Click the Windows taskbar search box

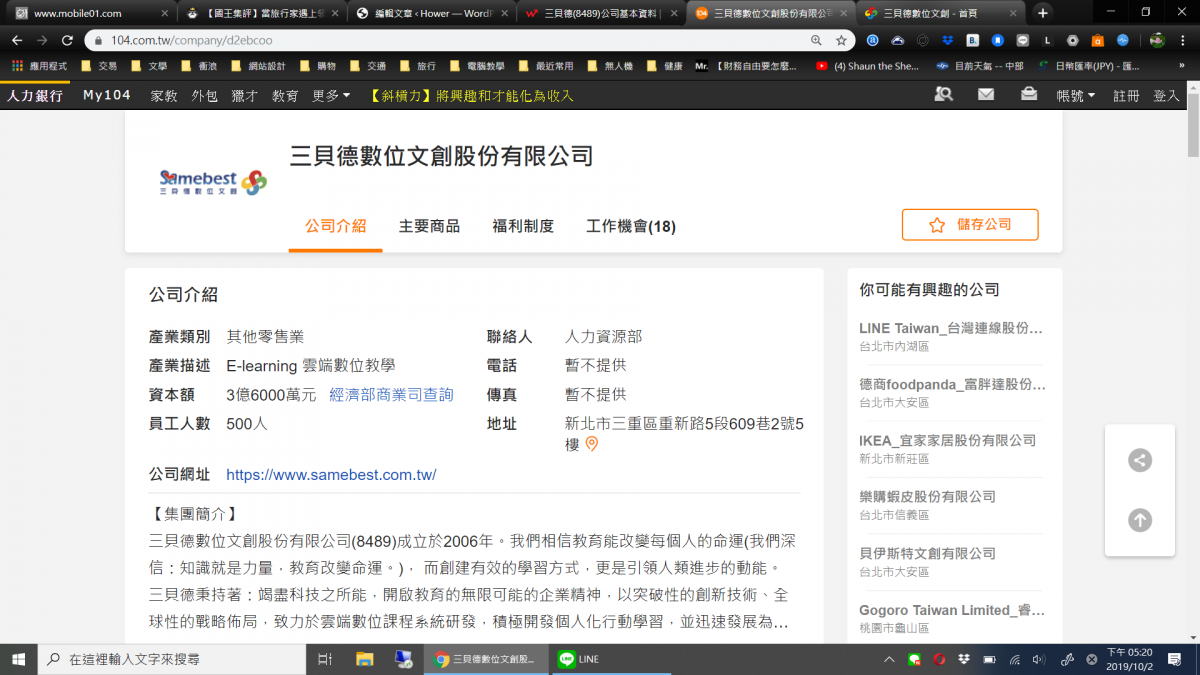pos(171,659)
